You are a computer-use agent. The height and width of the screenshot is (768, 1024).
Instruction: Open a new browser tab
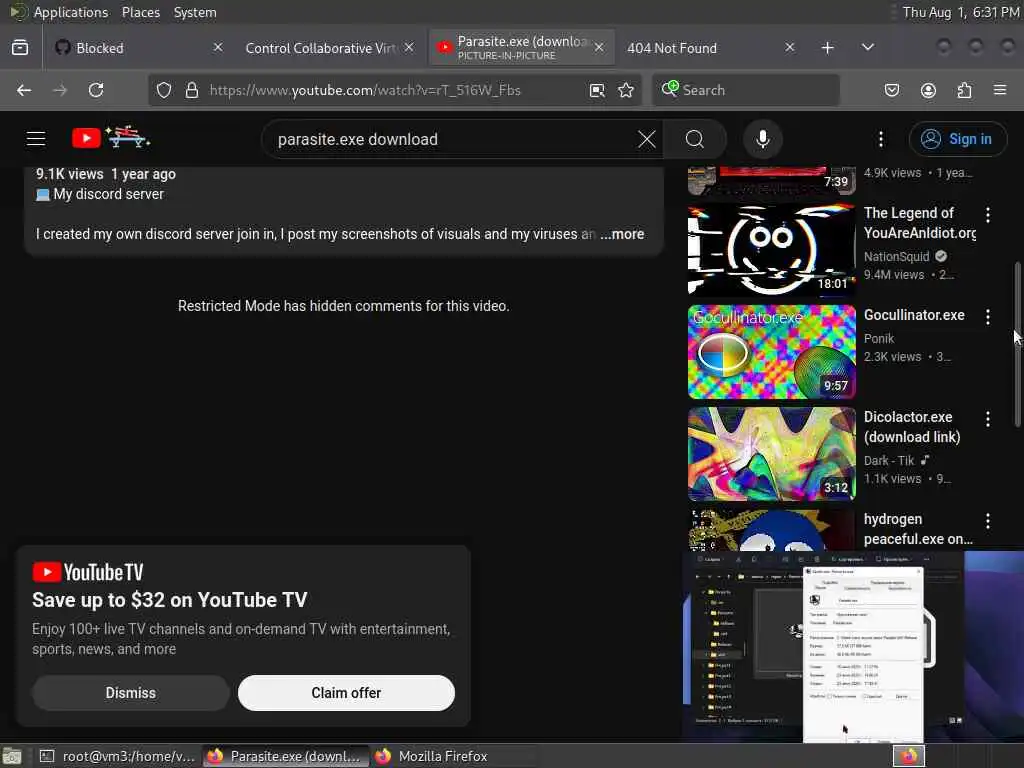pyautogui.click(x=827, y=48)
